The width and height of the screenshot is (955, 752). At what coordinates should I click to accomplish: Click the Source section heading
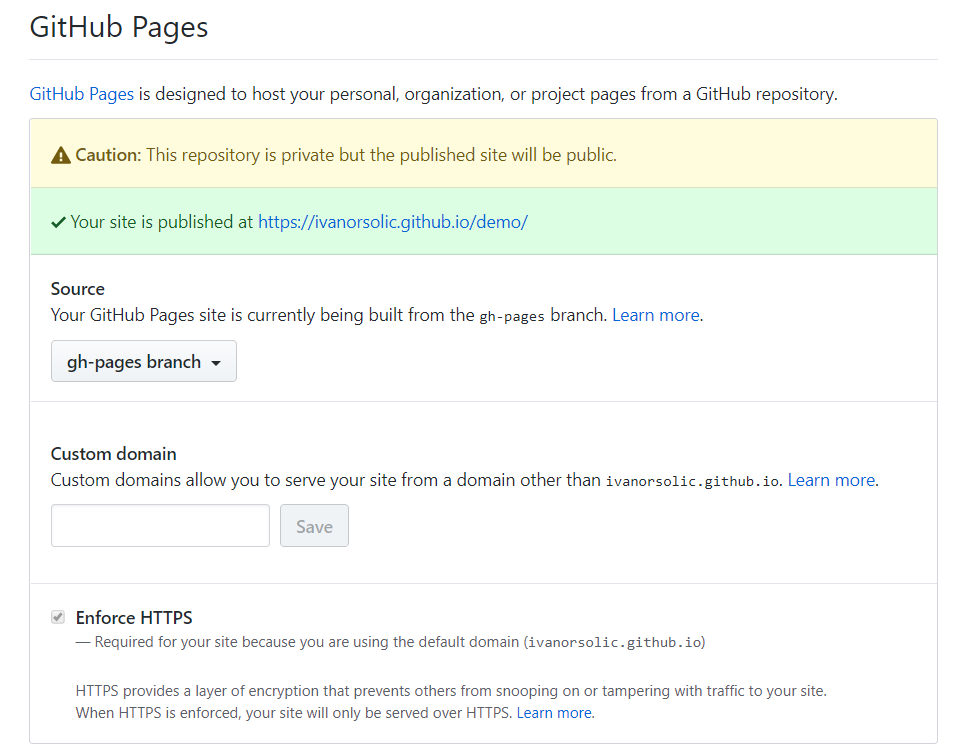[78, 289]
